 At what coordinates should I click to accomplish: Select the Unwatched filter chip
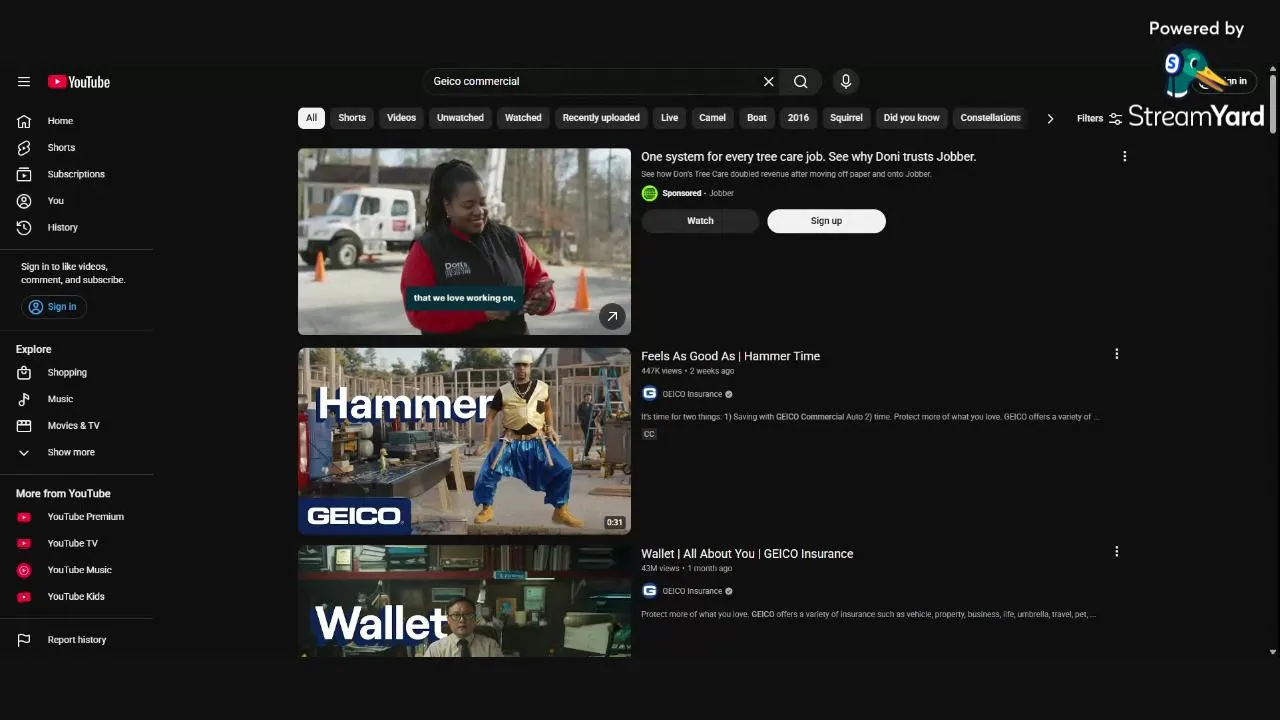pyautogui.click(x=460, y=118)
